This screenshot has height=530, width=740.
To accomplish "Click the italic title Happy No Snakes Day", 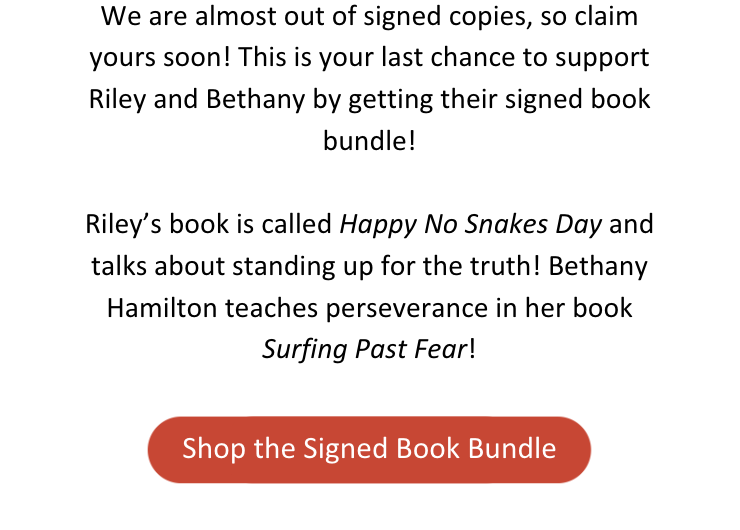I will tap(471, 223).
